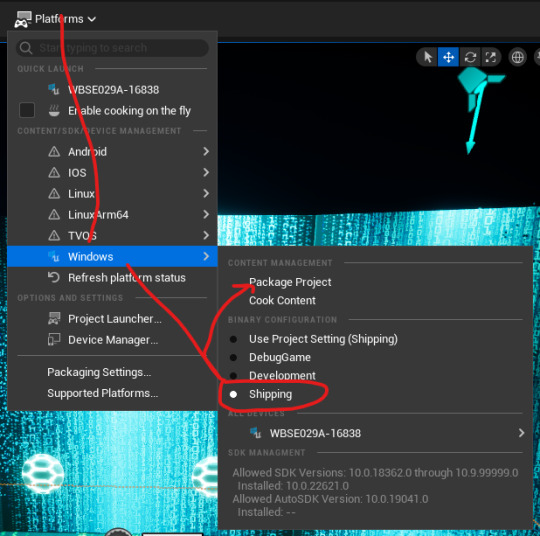The image size is (540, 536).
Task: Click the refresh circular arrow icon
Action: point(54,277)
